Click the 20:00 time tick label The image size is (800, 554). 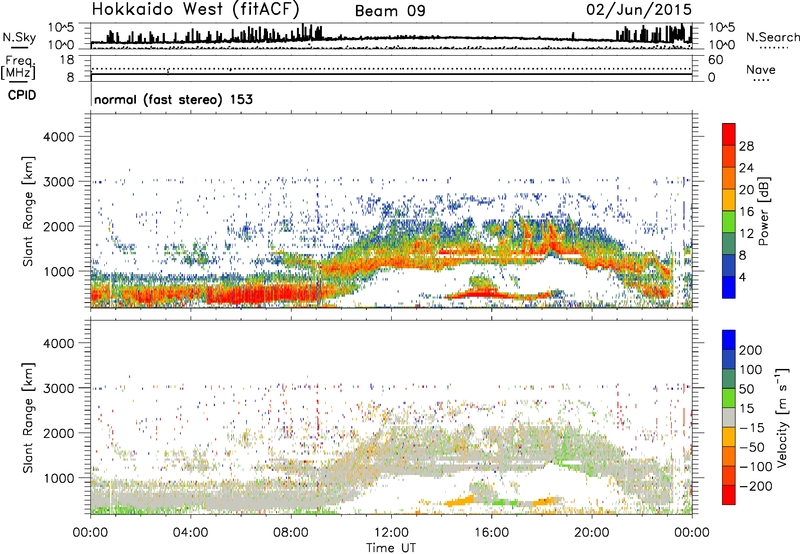point(591,533)
